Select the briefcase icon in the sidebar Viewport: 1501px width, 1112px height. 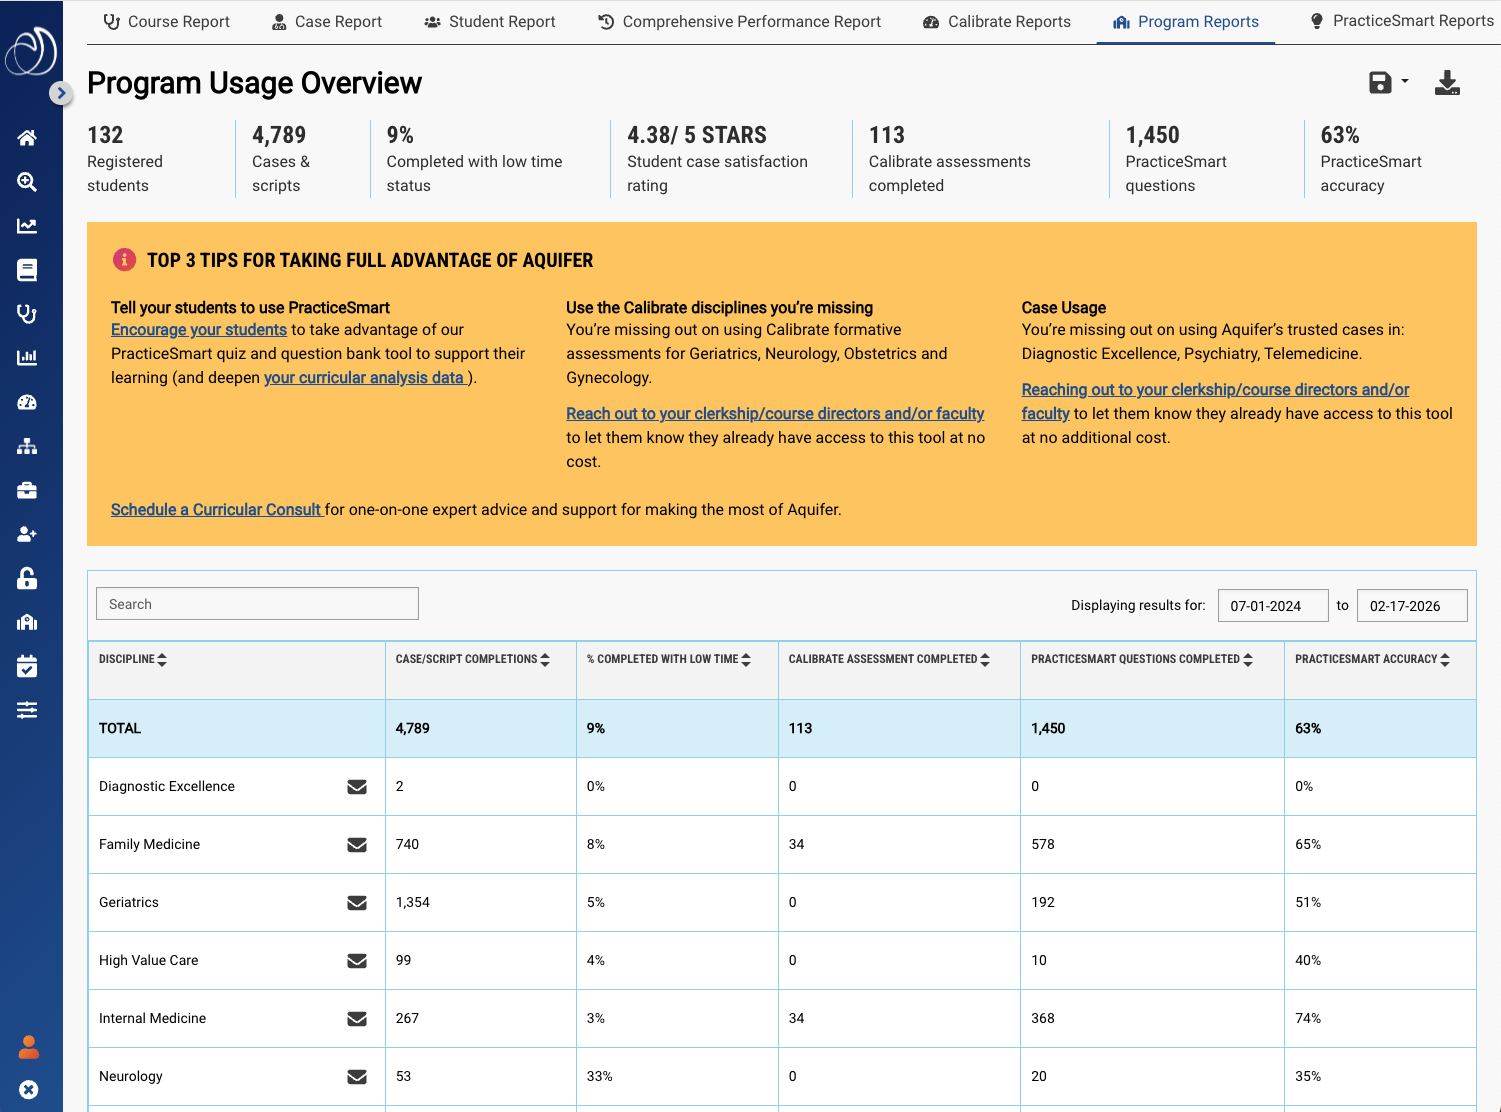point(26,490)
